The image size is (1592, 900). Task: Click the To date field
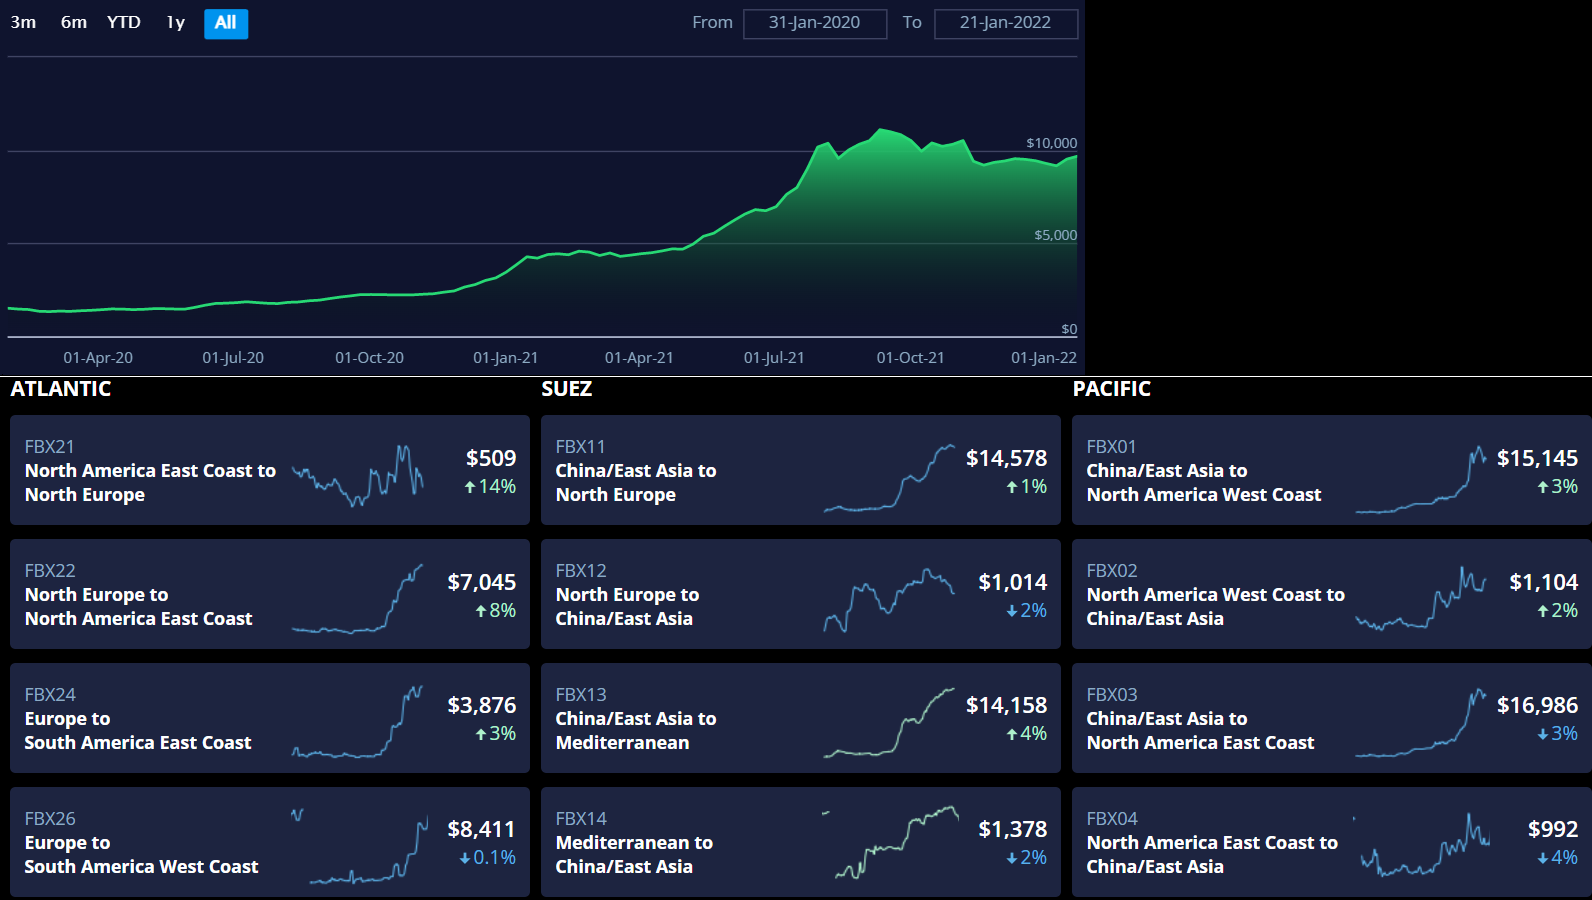pyautogui.click(x=1005, y=23)
